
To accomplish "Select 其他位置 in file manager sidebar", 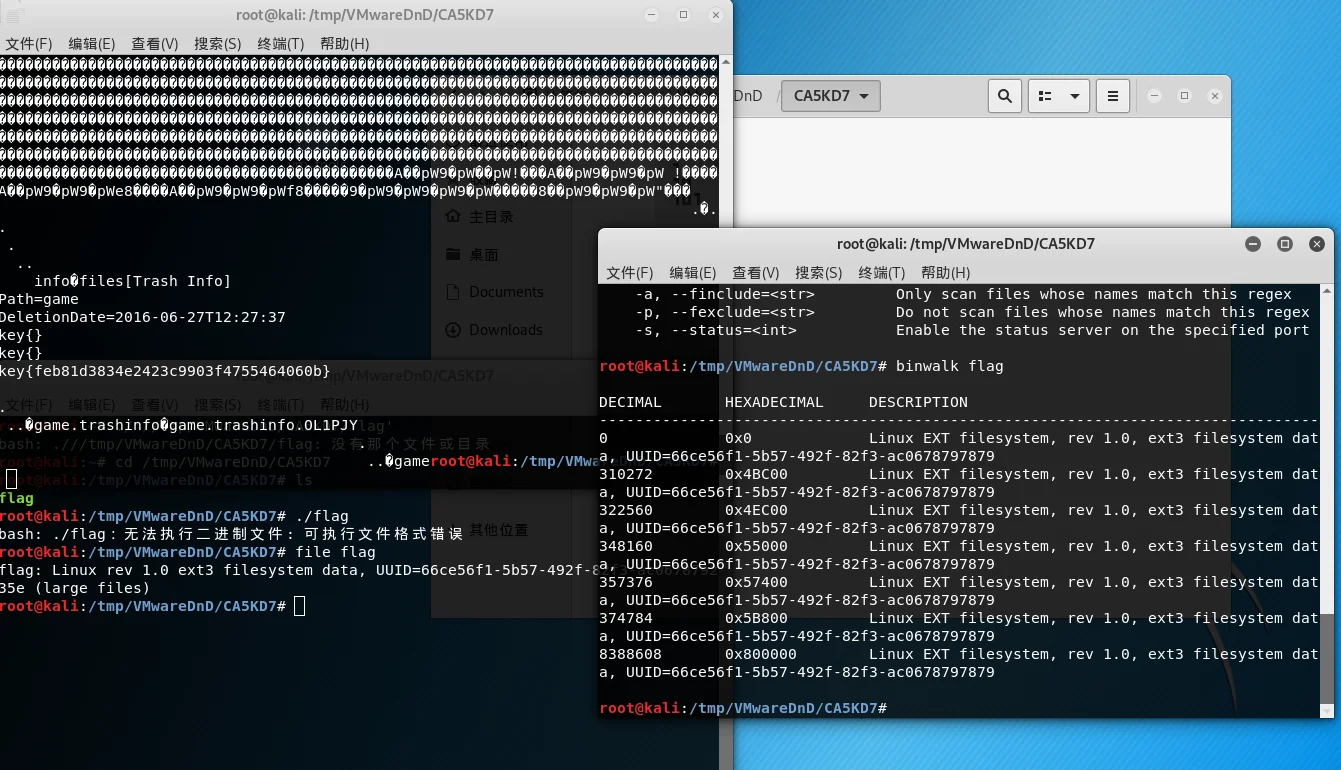I will [499, 530].
